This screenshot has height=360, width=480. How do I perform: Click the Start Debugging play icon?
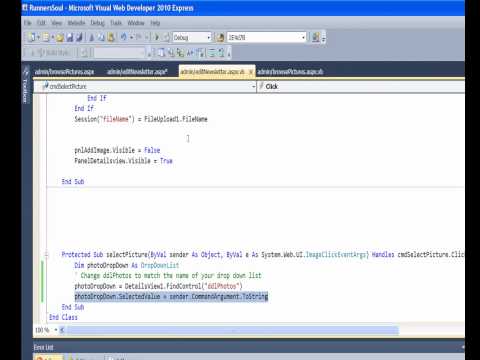[156, 37]
